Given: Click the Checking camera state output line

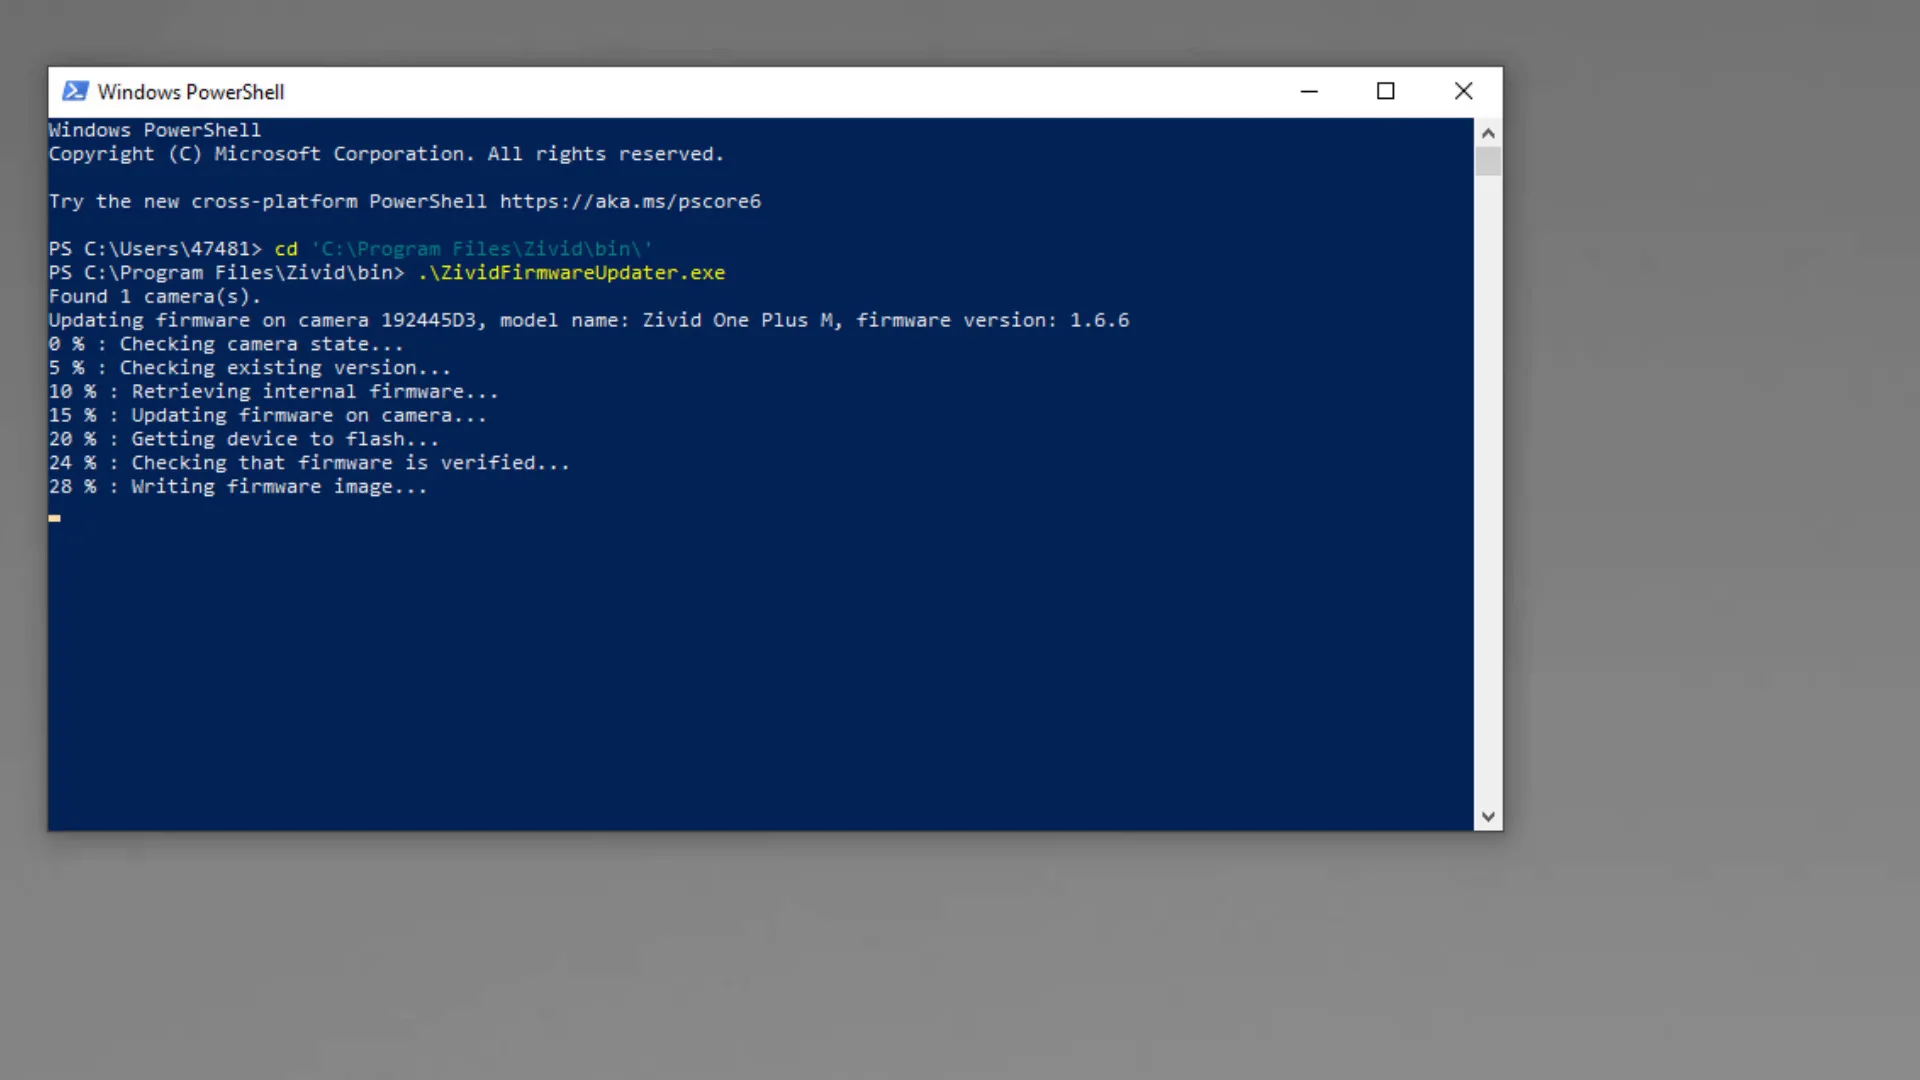Looking at the screenshot, I should click(226, 344).
